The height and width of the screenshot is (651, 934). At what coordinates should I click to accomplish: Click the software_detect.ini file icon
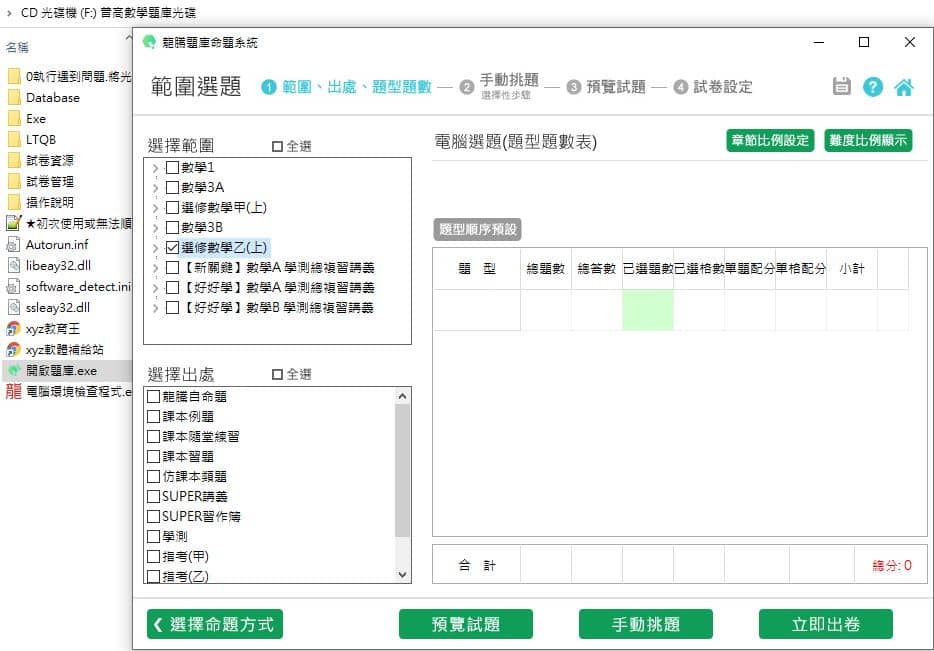click(14, 286)
